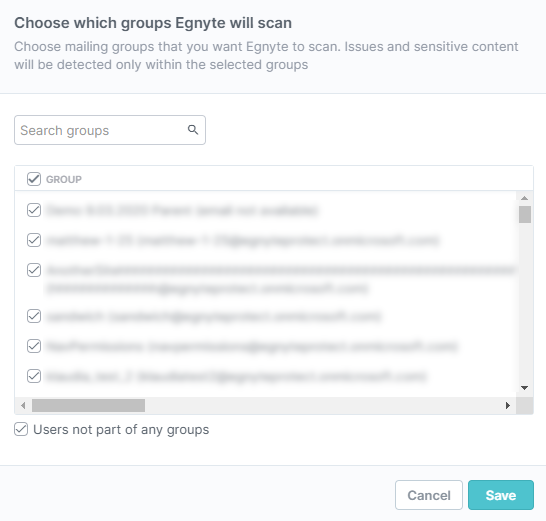Viewport: 546px width, 521px height.
Task: Click the magnifier icon in search box
Action: 193,130
